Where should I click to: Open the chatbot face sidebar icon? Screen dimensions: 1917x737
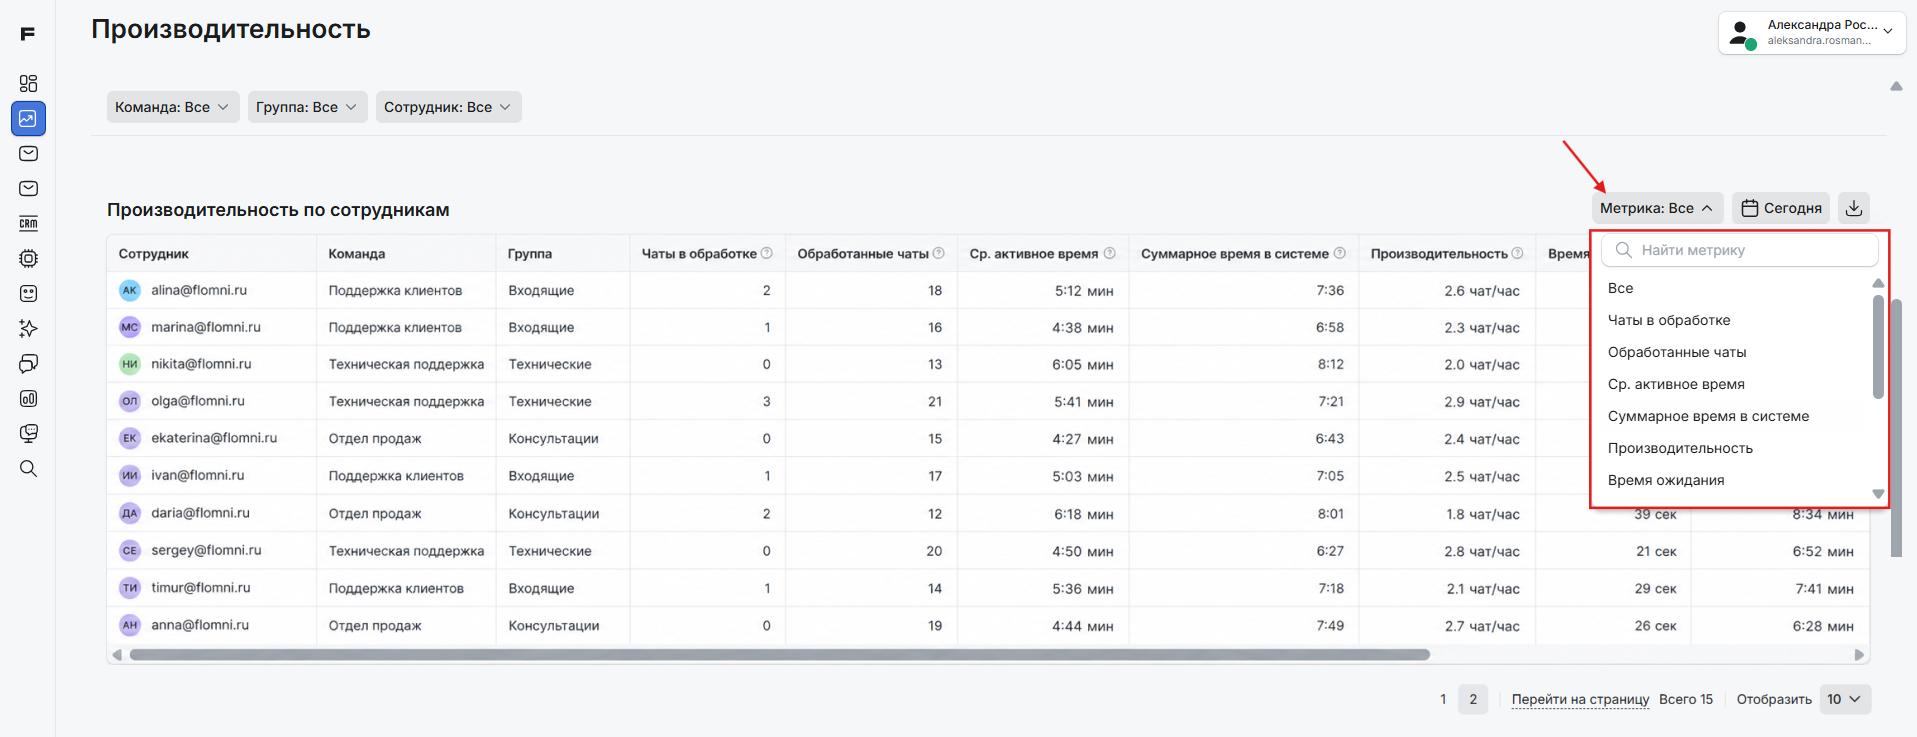click(28, 293)
